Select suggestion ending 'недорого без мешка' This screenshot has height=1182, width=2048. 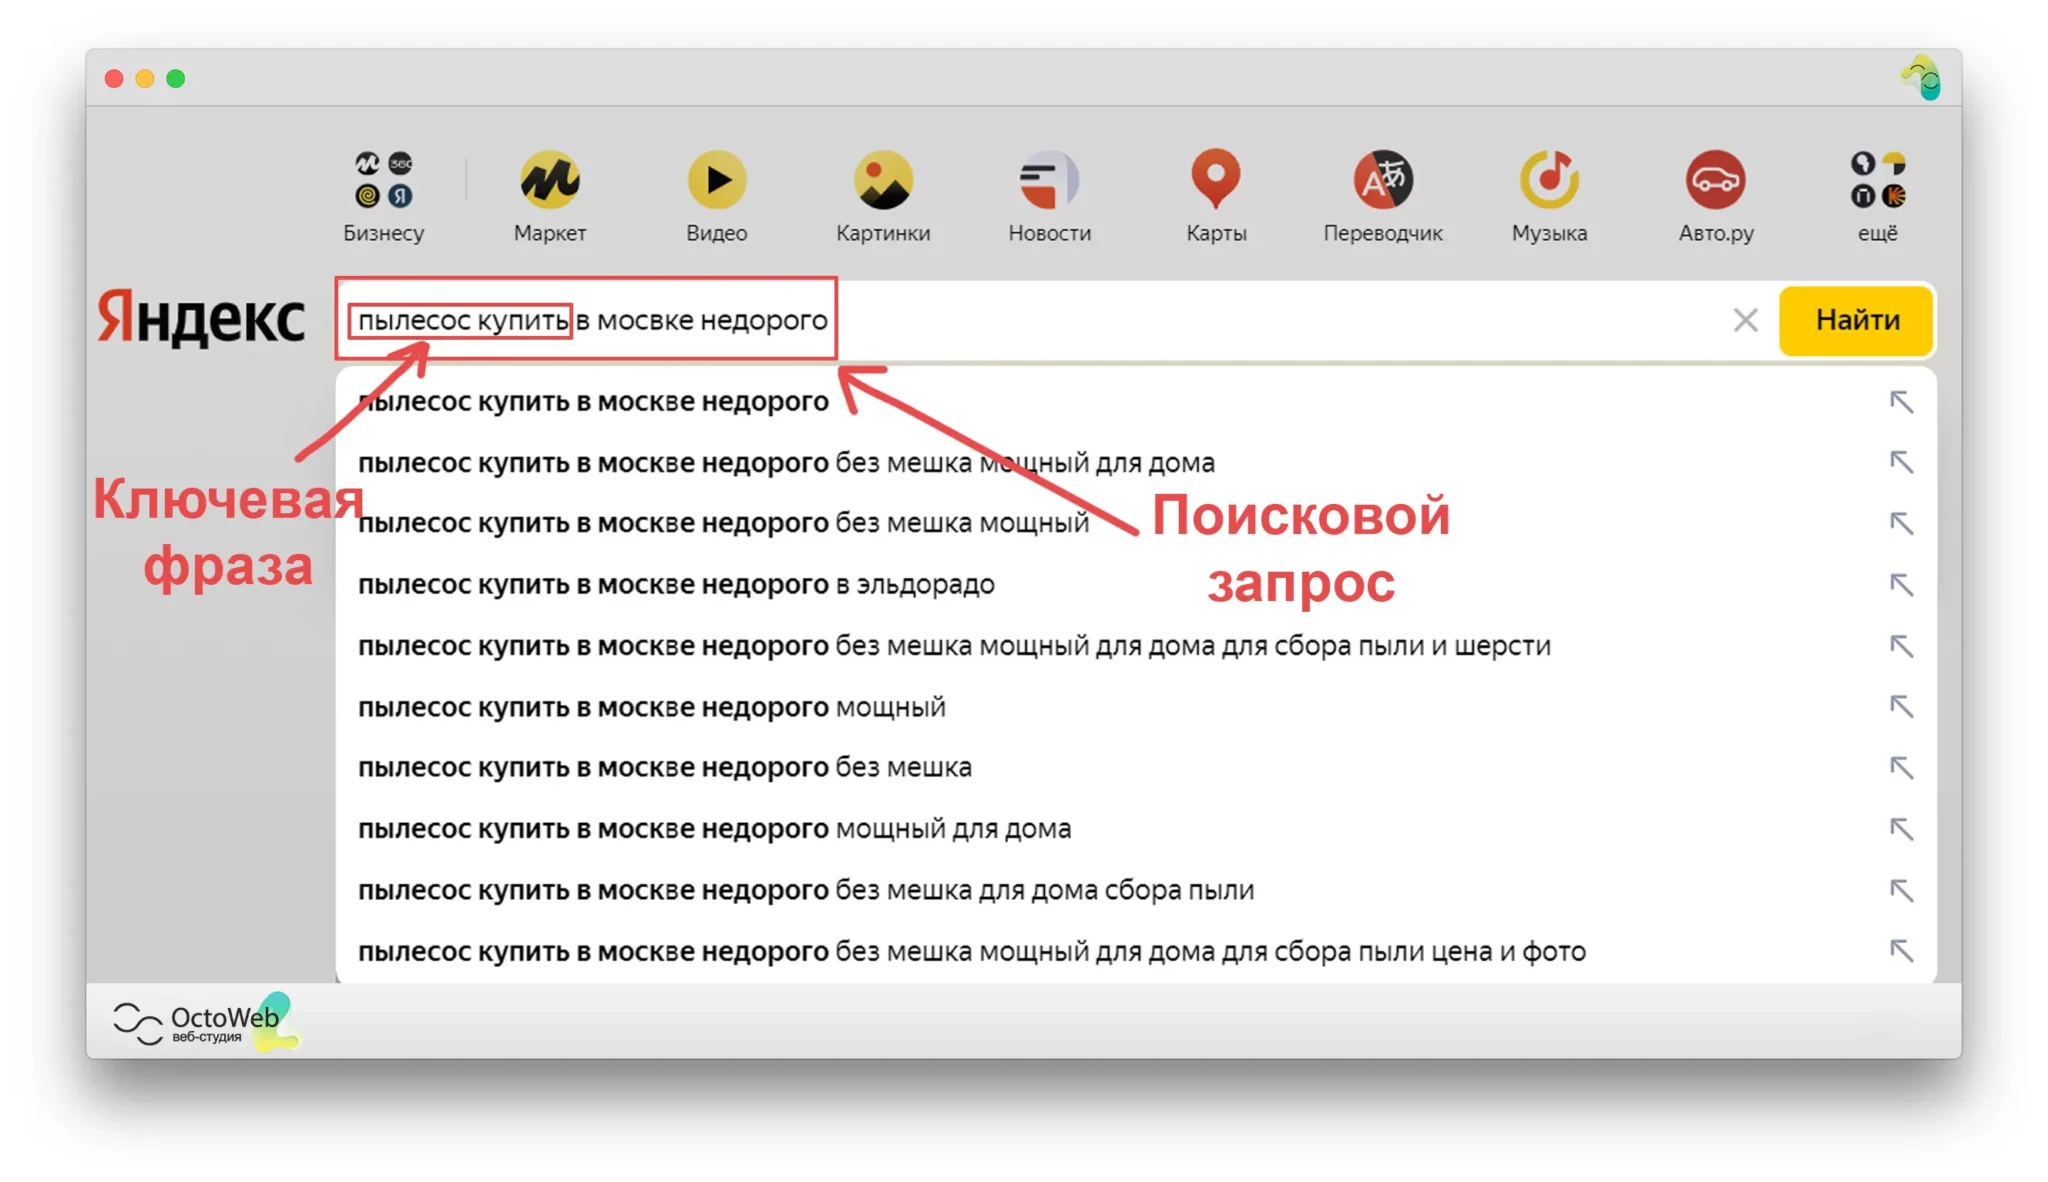point(1136,768)
